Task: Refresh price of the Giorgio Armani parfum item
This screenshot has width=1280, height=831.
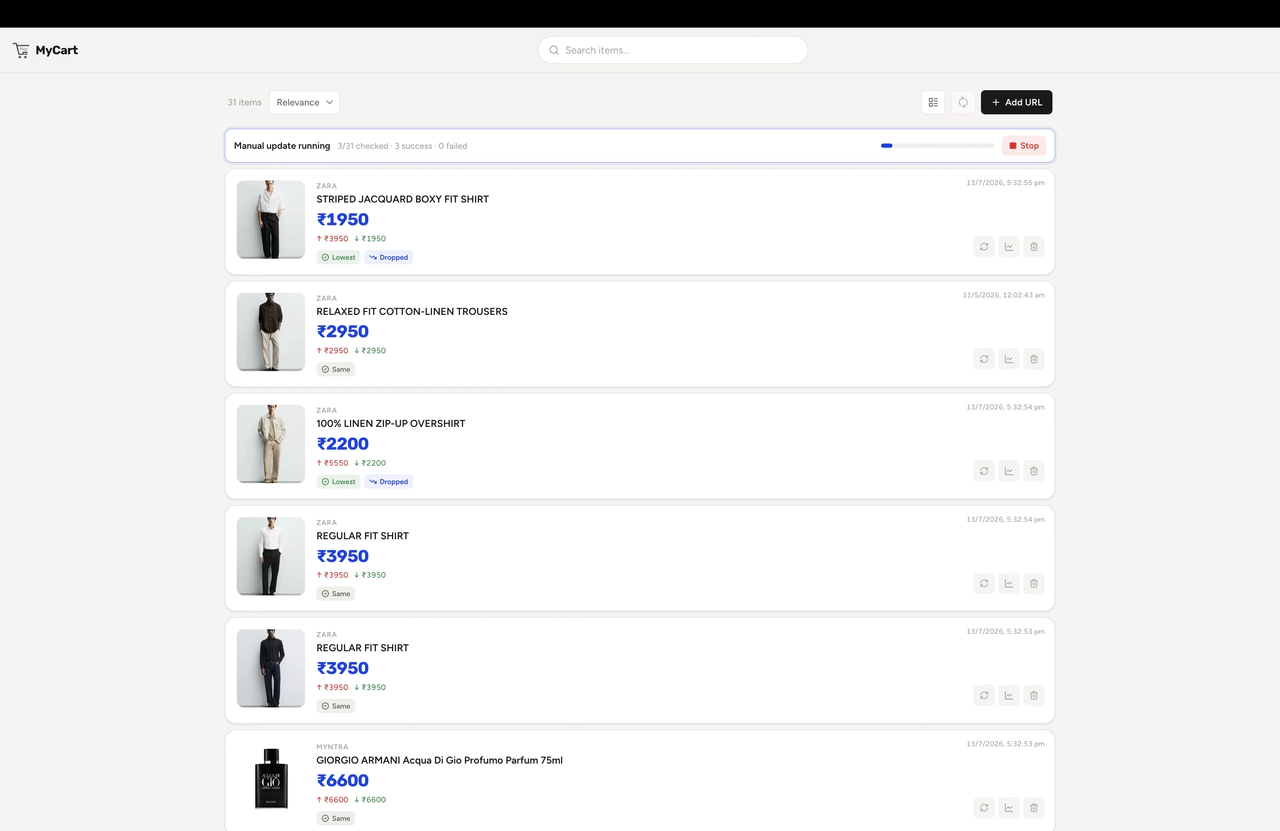Action: tap(984, 807)
